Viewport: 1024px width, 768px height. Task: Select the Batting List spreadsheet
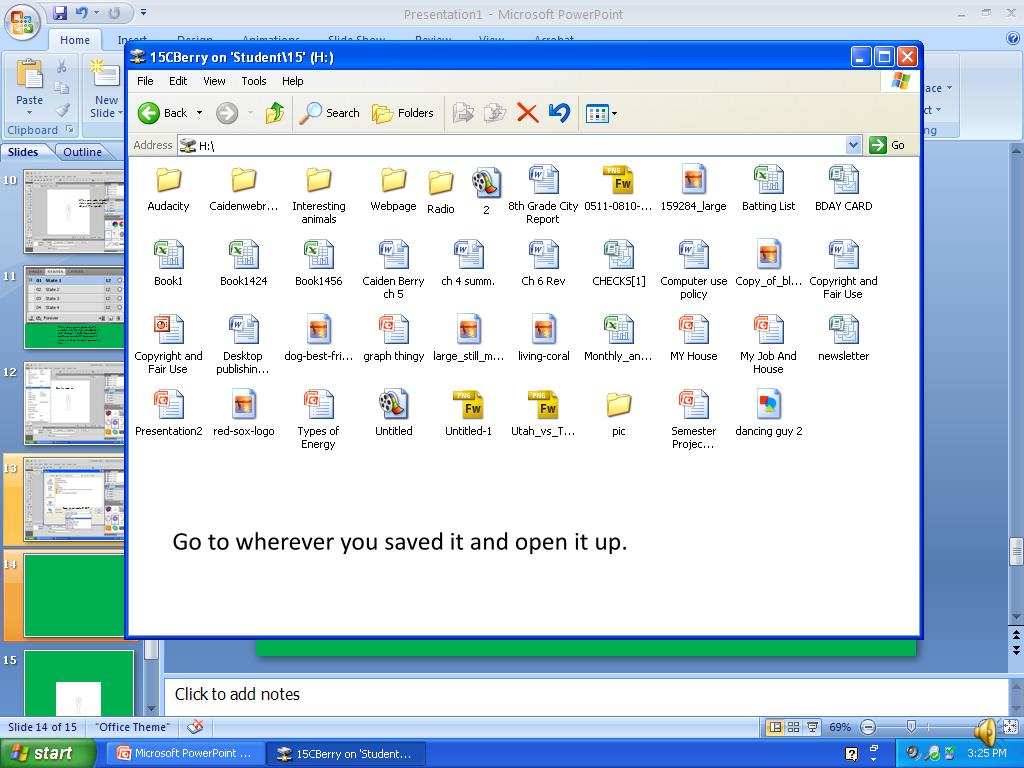pyautogui.click(x=769, y=189)
